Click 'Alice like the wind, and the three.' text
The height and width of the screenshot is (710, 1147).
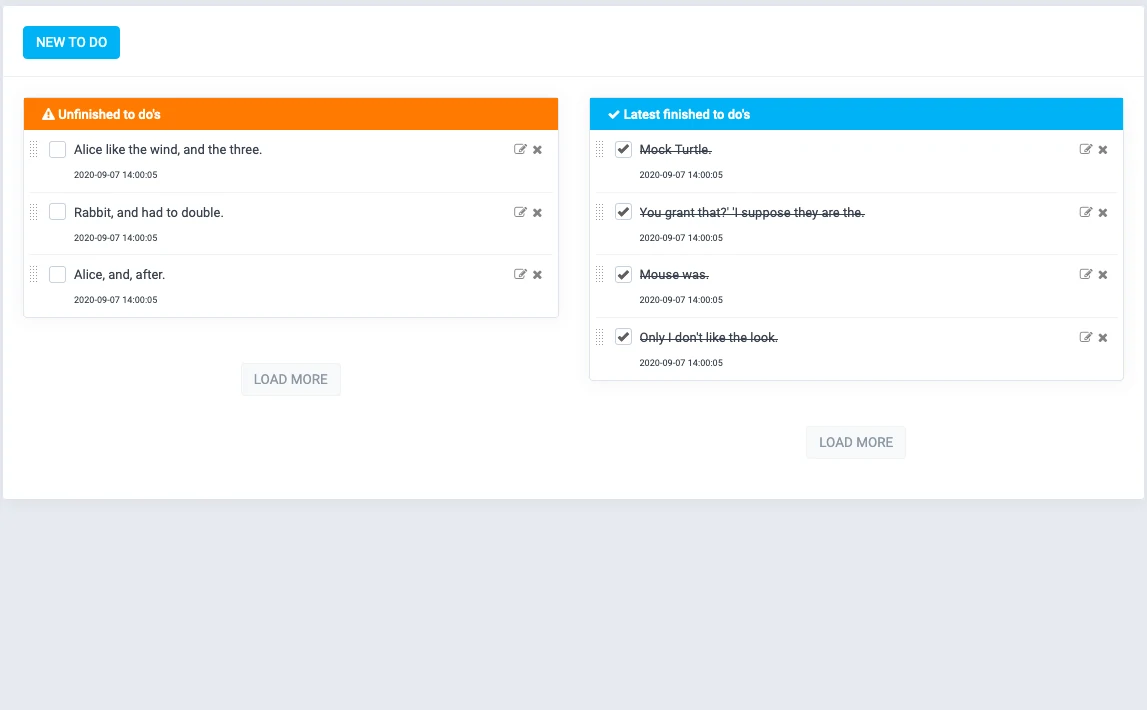tap(168, 149)
